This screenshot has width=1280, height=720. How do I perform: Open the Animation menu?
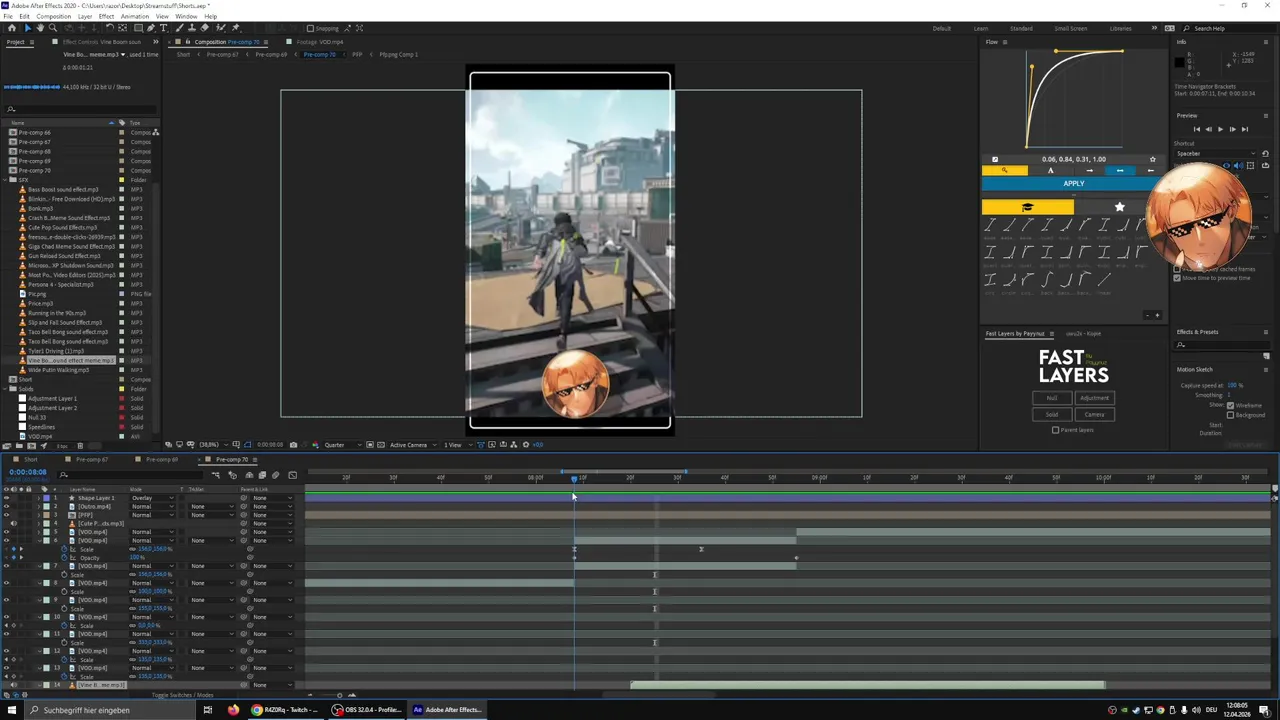(x=134, y=16)
